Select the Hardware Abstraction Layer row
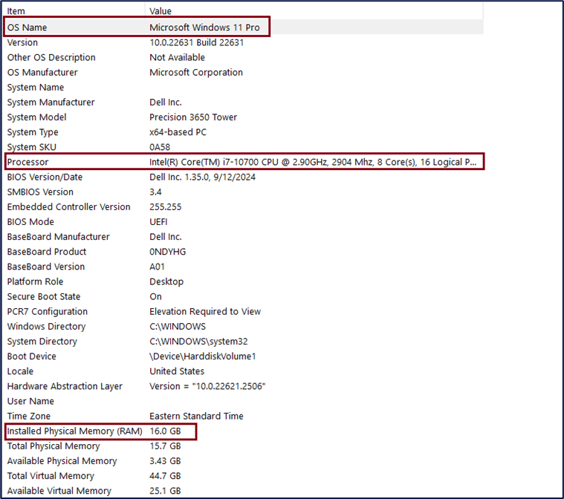Viewport: 564px width, 499px height. point(243,386)
